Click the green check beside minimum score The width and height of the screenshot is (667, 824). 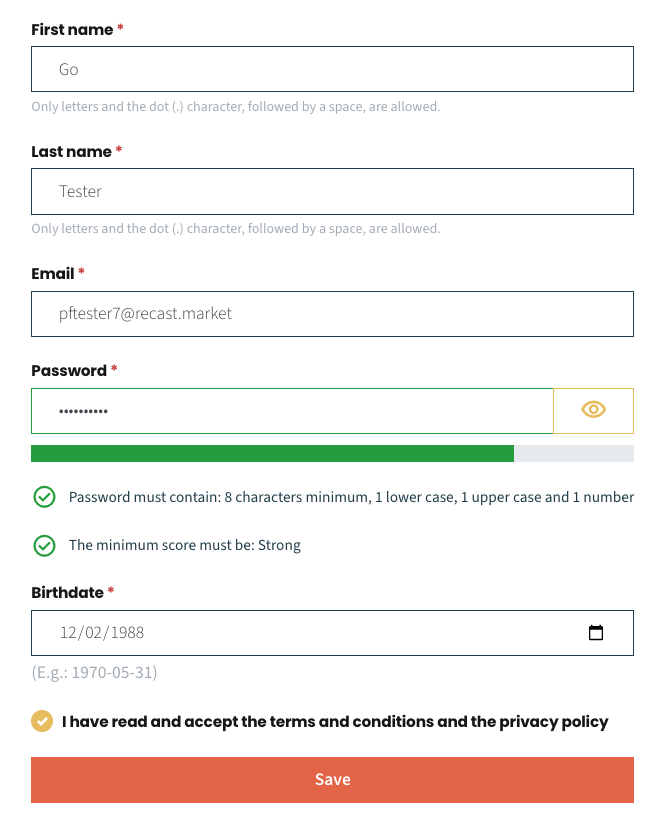pyautogui.click(x=44, y=545)
